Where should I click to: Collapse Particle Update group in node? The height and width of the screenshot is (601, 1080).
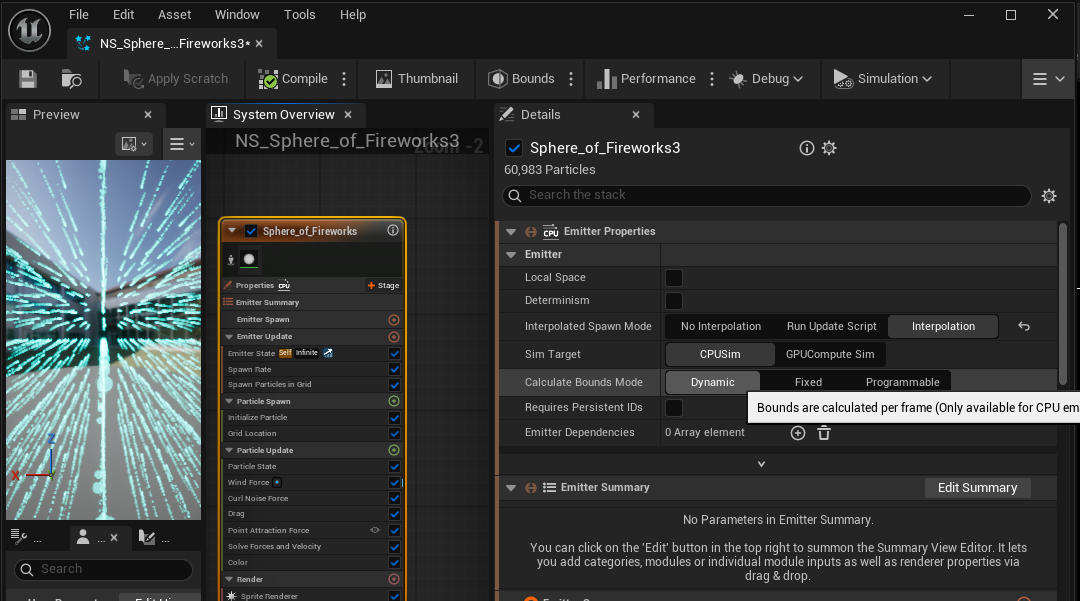tap(229, 450)
